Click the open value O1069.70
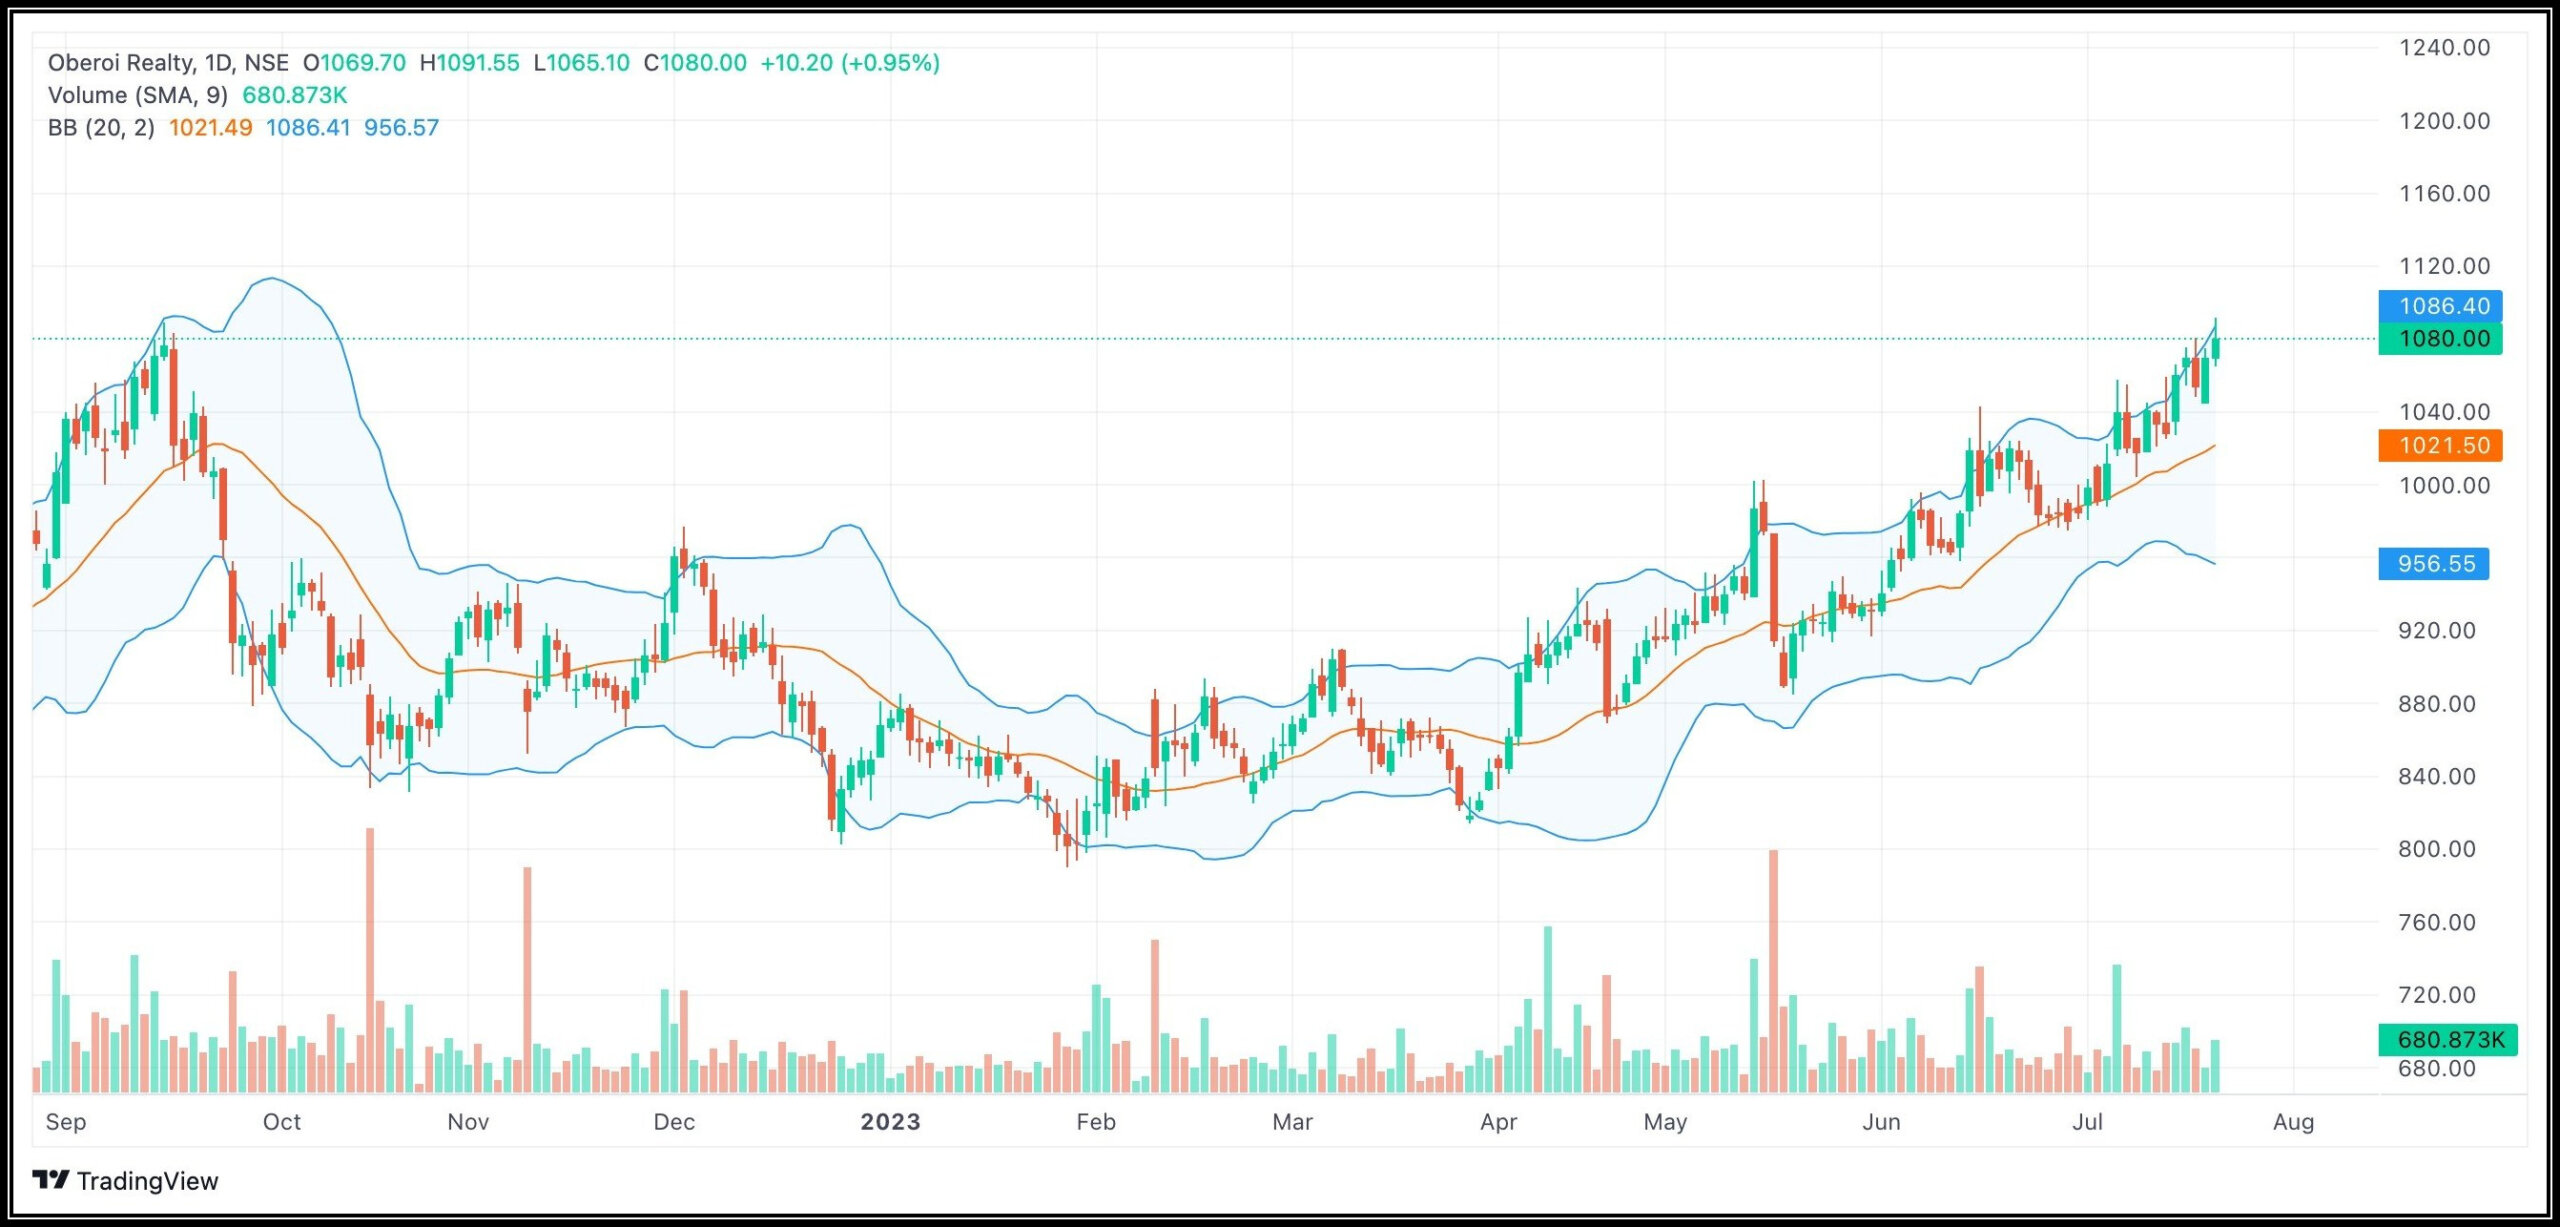2560x1227 pixels. [x=355, y=63]
